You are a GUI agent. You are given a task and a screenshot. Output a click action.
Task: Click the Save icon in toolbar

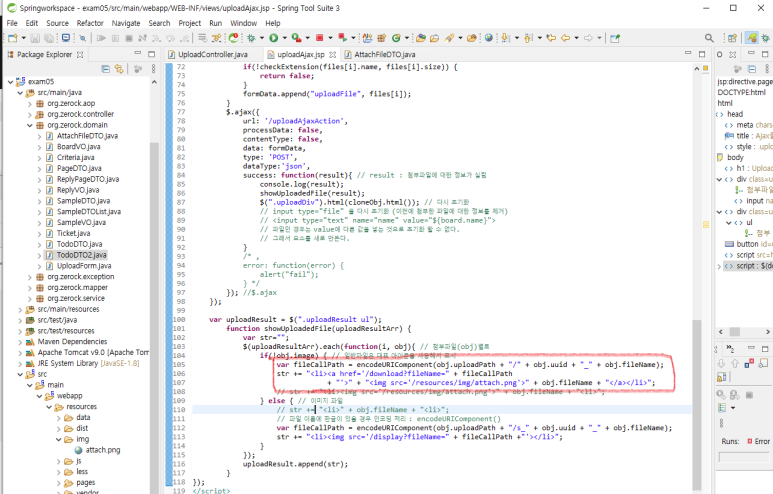(35, 38)
